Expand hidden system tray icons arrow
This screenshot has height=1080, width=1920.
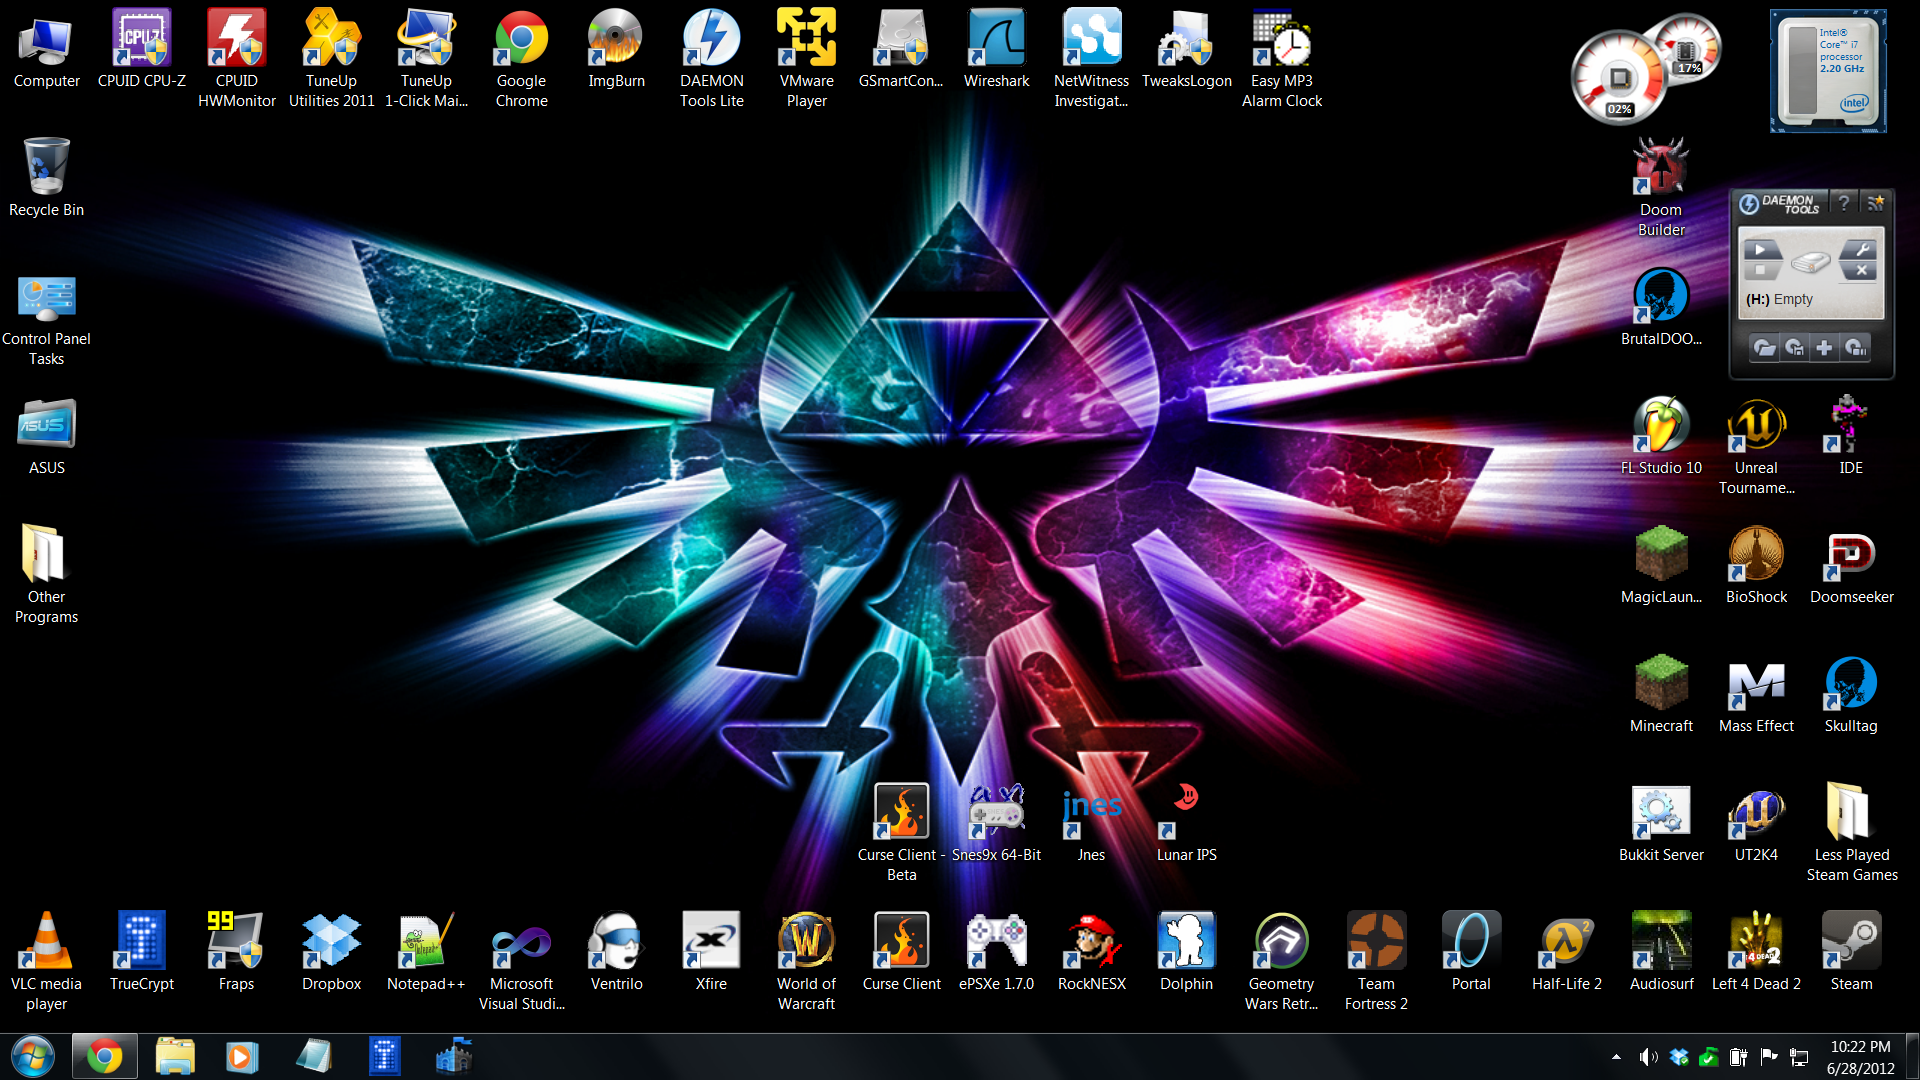tap(1616, 1057)
